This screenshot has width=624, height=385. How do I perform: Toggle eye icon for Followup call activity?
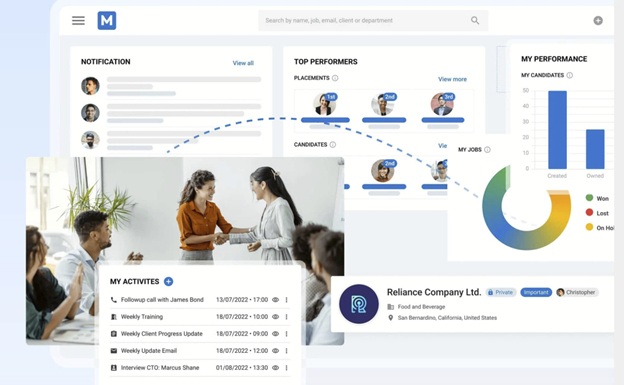pyautogui.click(x=275, y=300)
